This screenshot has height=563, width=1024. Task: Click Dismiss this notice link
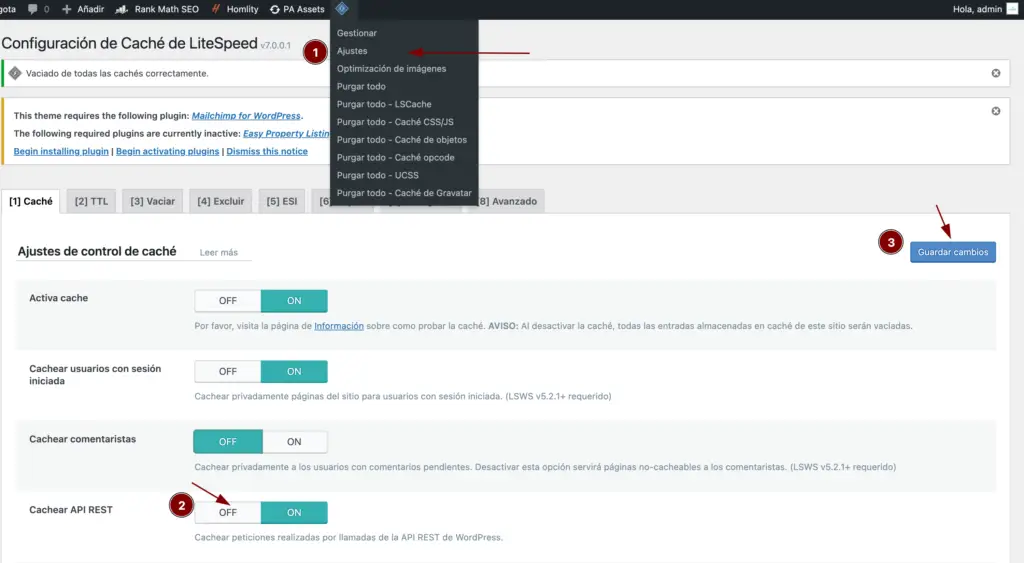pyautogui.click(x=266, y=151)
